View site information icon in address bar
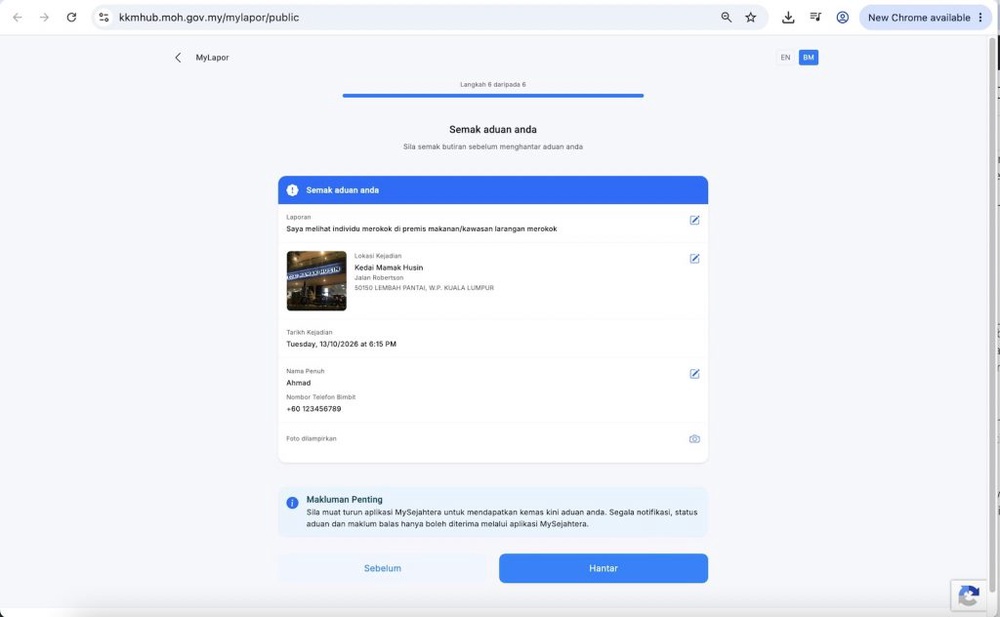 coord(104,17)
